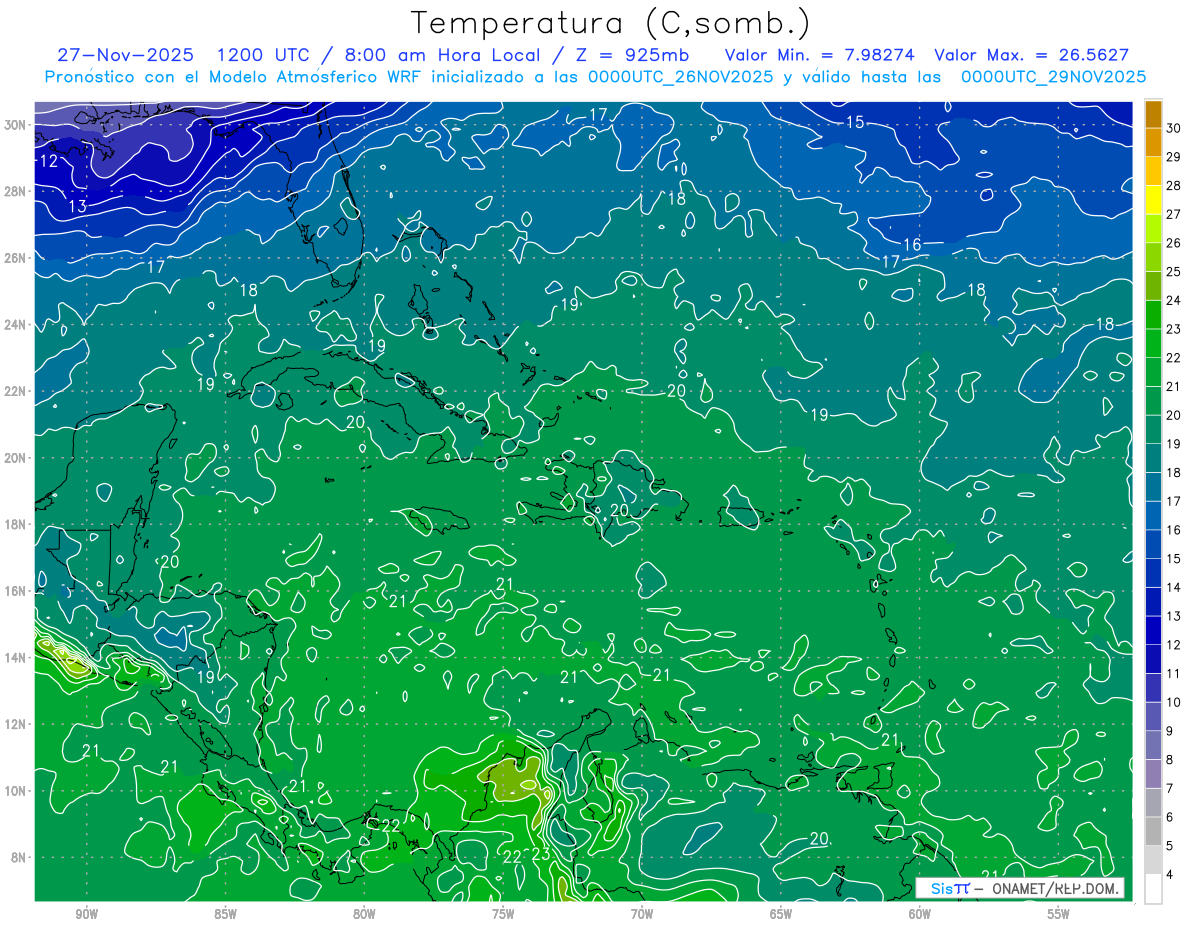Click the Valor Min. = 7.98274 value
Screen dimensions: 1200x927
819,55
